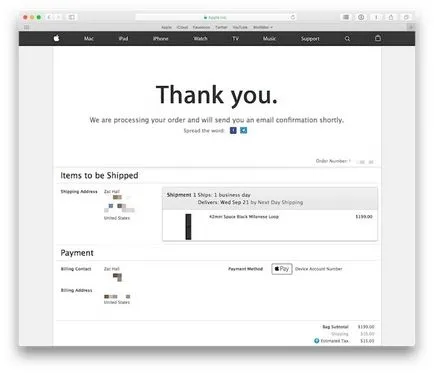This screenshot has height=373, width=434.
Task: Click the 'Thank you.' heading
Action: 217,95
